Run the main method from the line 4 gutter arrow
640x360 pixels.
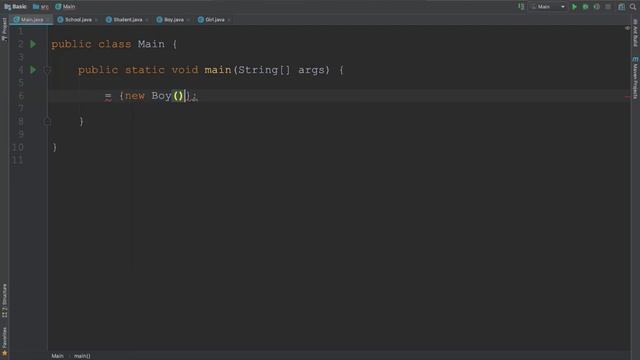click(x=33, y=70)
